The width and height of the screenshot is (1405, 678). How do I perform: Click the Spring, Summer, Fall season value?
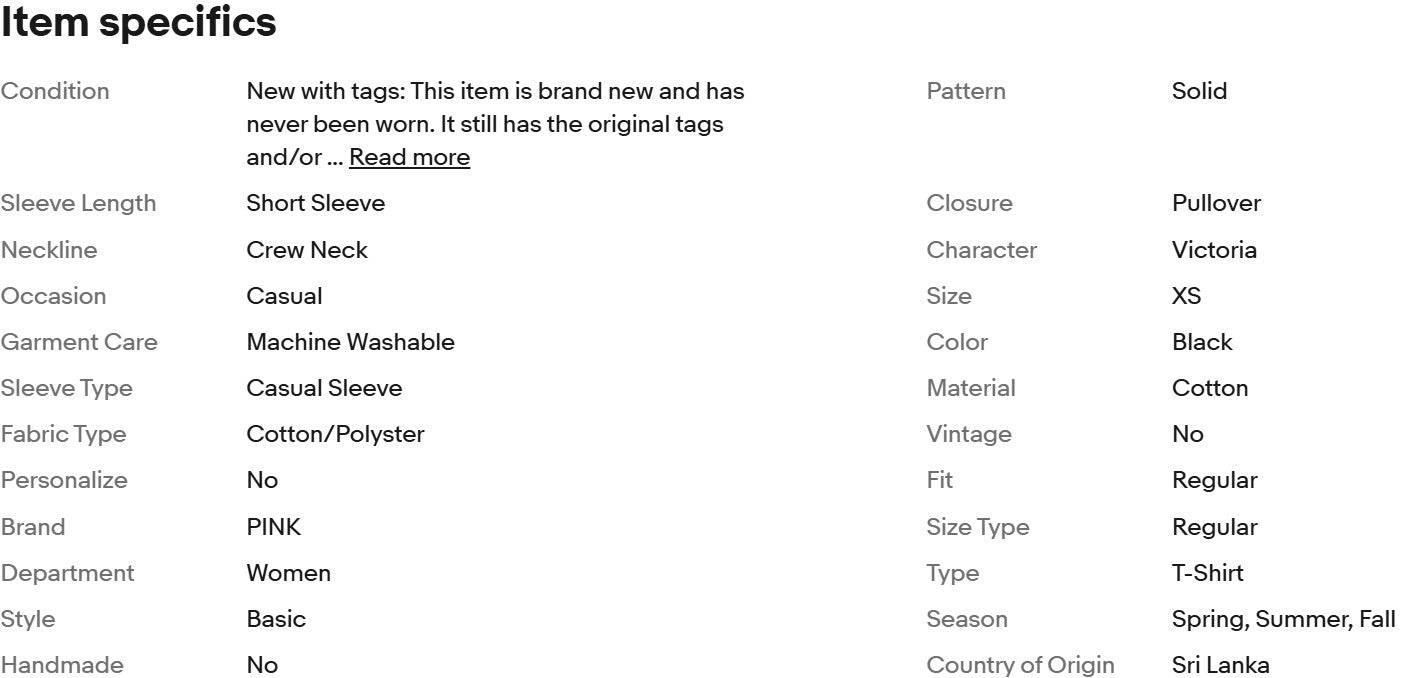click(x=1283, y=619)
